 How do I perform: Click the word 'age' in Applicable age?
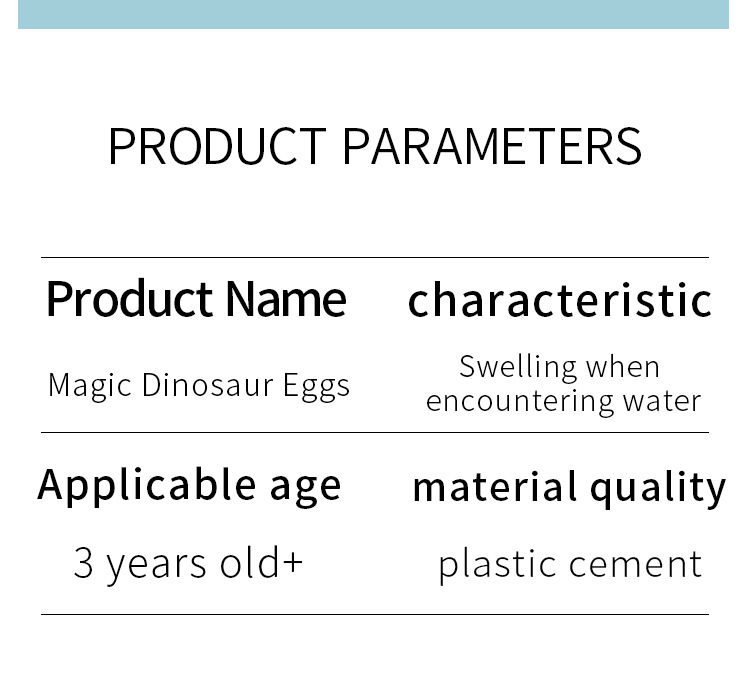[305, 487]
